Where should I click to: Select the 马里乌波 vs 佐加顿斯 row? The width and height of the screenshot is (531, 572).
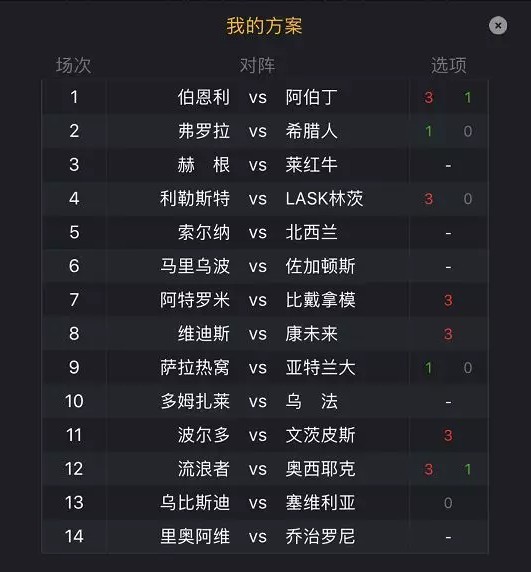(x=265, y=266)
